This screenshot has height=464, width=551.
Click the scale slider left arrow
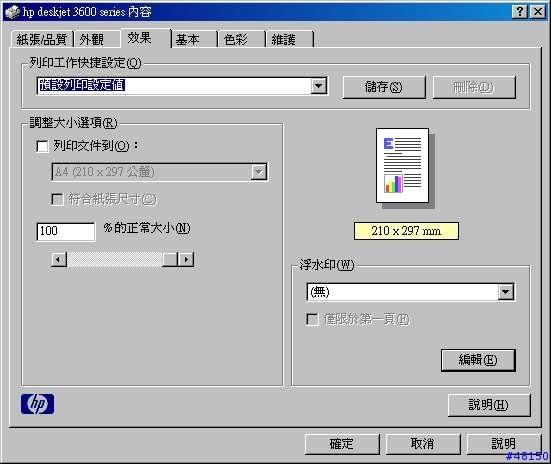point(59,259)
